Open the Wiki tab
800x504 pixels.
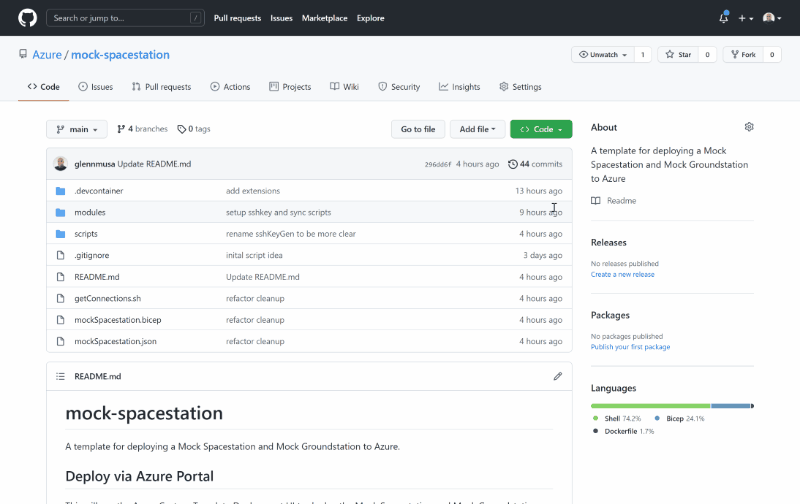coord(344,87)
